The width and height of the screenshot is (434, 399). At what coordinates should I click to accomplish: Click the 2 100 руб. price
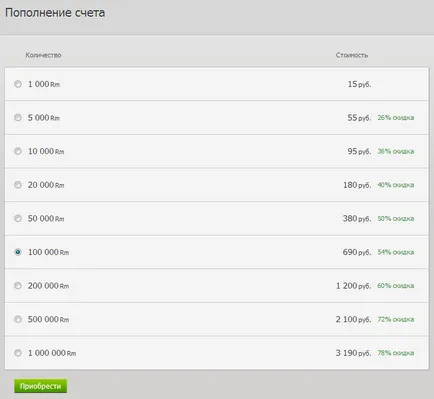(353, 319)
